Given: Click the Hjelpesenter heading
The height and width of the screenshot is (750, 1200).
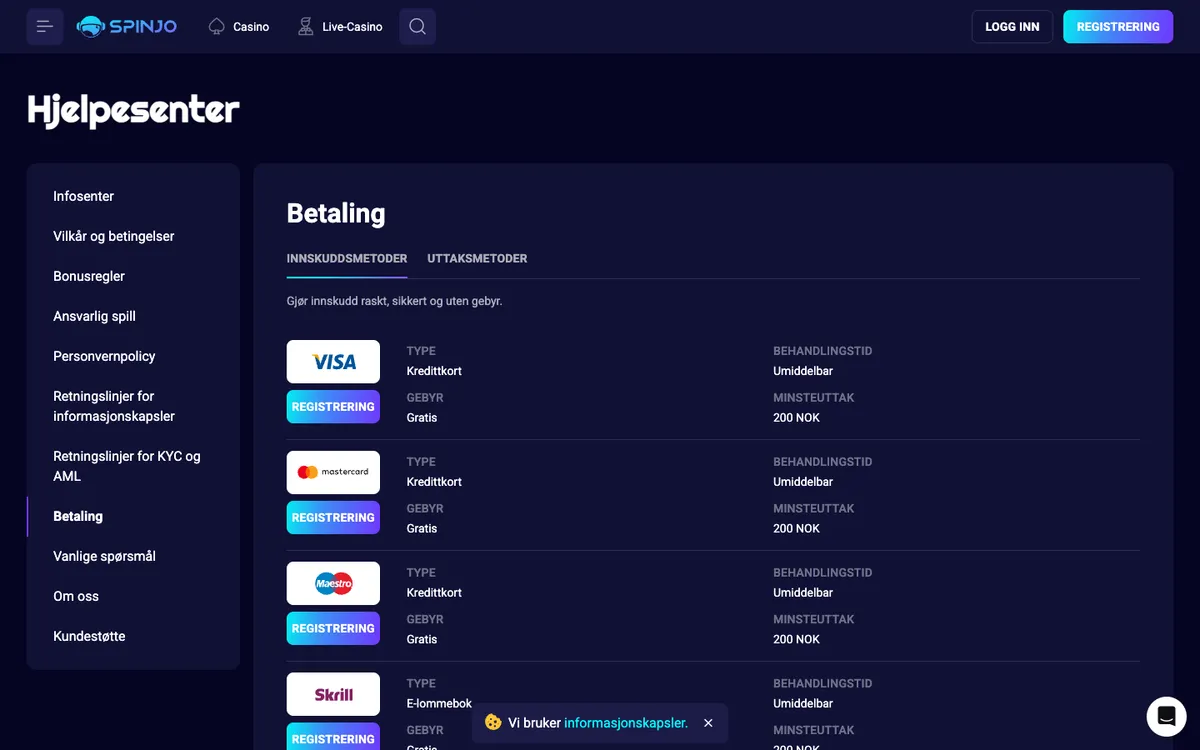Looking at the screenshot, I should click(x=133, y=110).
